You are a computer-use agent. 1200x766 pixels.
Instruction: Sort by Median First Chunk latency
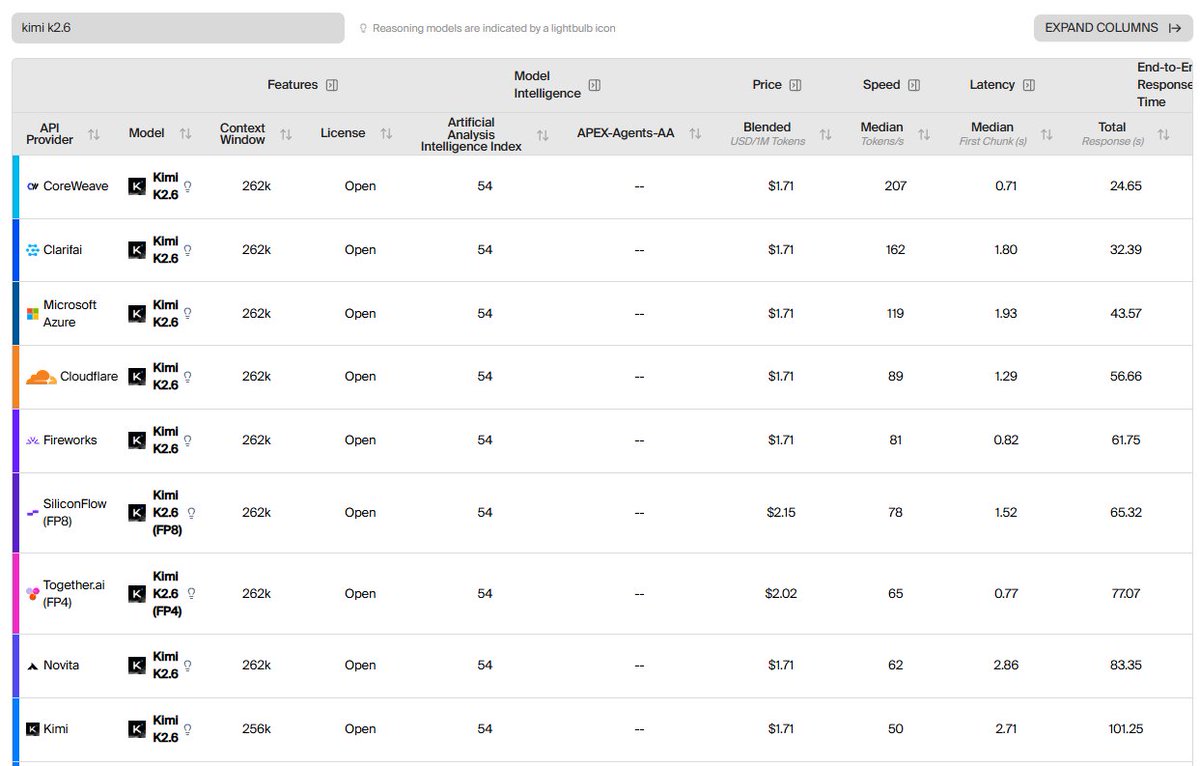pos(1047,134)
